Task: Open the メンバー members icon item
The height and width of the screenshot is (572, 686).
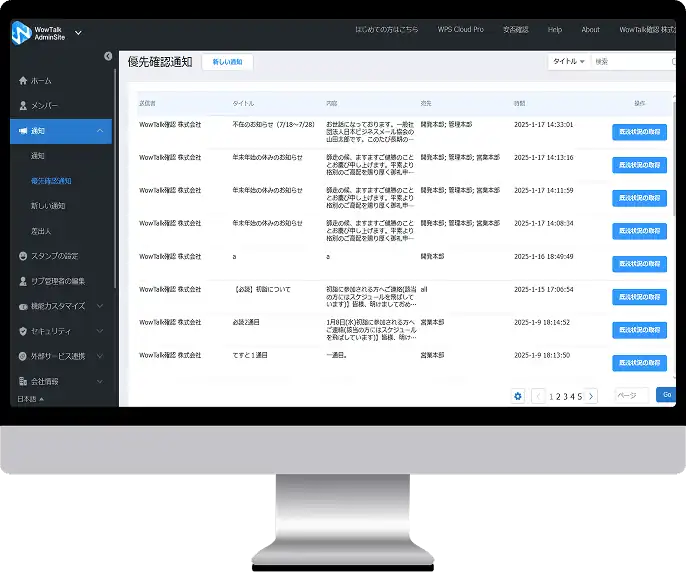Action: 23,105
